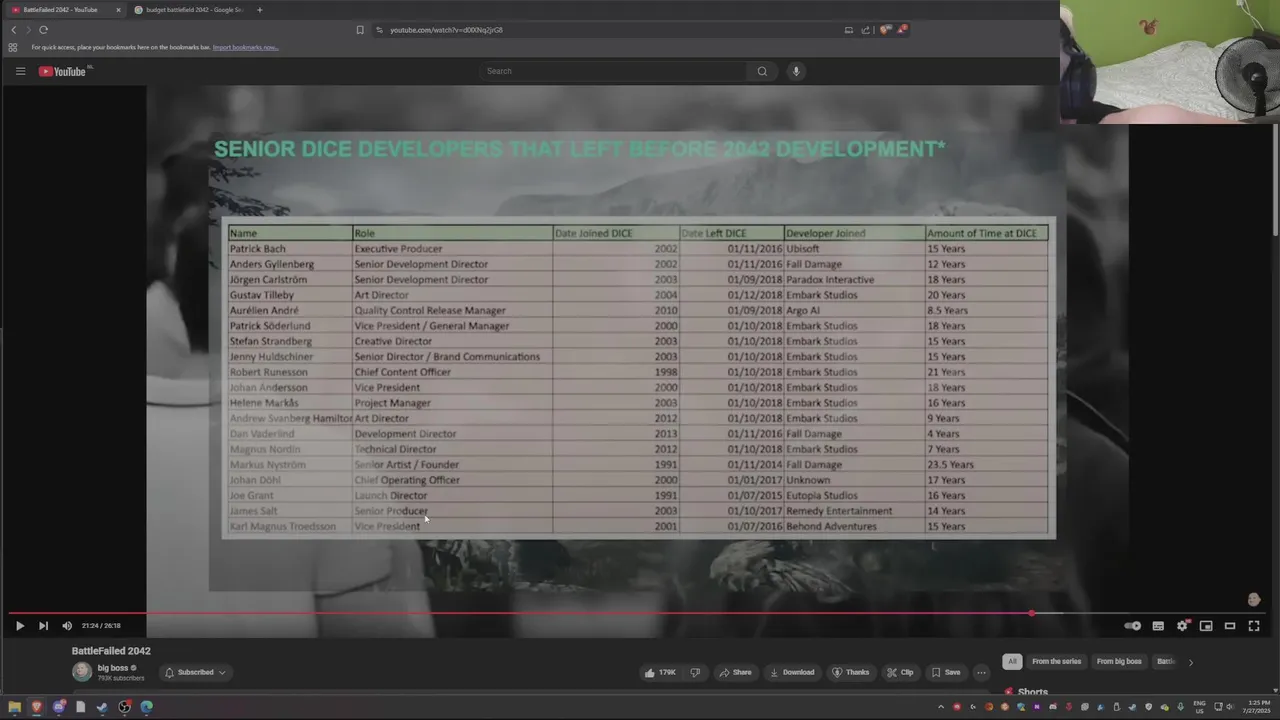Open more actions ellipsis menu
Screen dimensions: 1280x720
pos(981,673)
